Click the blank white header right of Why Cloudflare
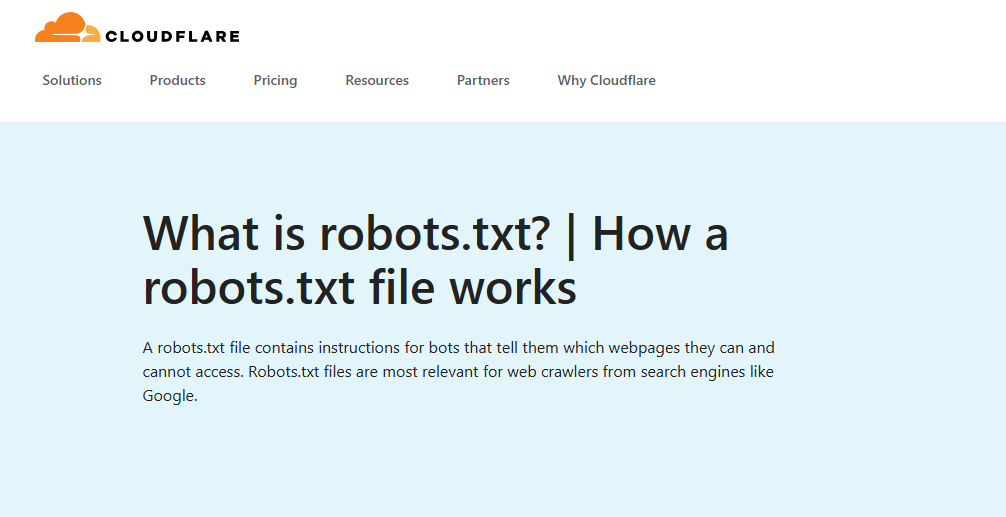The height and width of the screenshot is (517, 1006). [x=830, y=80]
